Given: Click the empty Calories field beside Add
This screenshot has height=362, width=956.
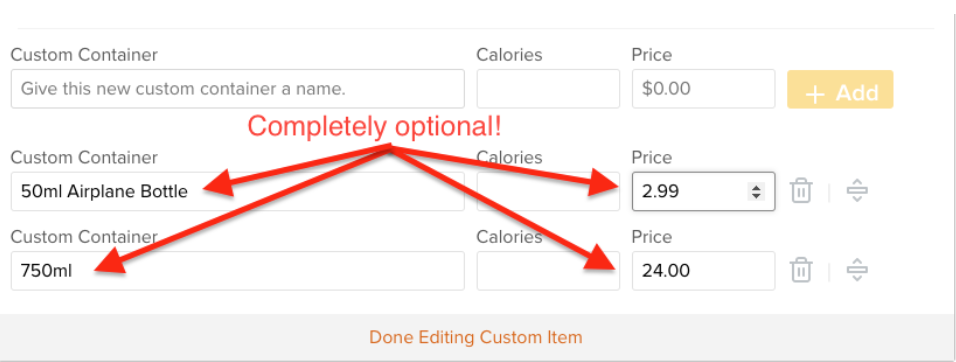Looking at the screenshot, I should coord(548,89).
